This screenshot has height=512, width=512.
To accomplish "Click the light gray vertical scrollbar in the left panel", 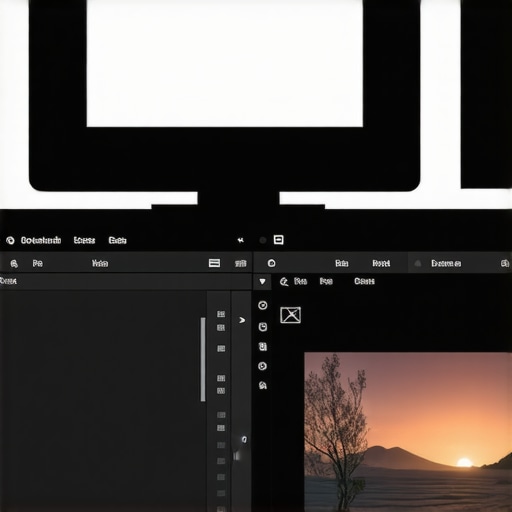I will 203,359.
